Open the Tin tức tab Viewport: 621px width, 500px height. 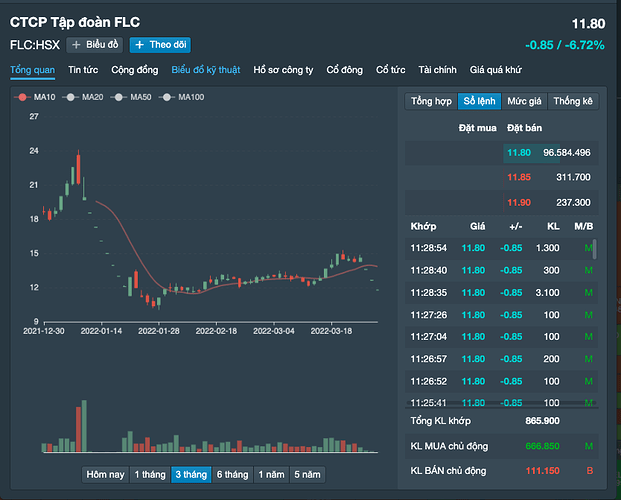(83, 70)
